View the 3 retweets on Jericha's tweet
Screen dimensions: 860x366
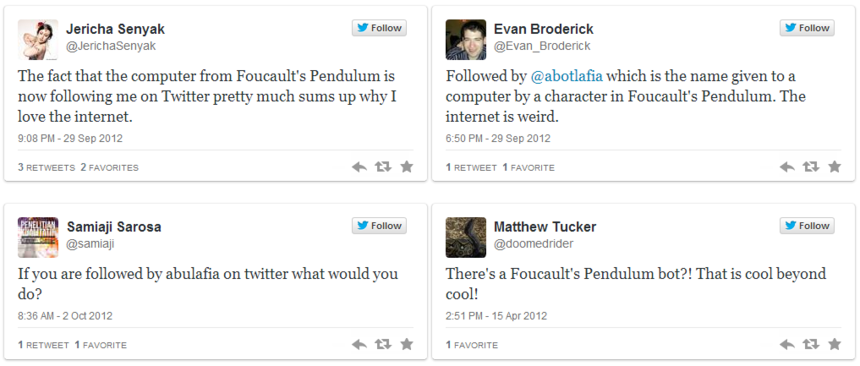click(x=46, y=167)
